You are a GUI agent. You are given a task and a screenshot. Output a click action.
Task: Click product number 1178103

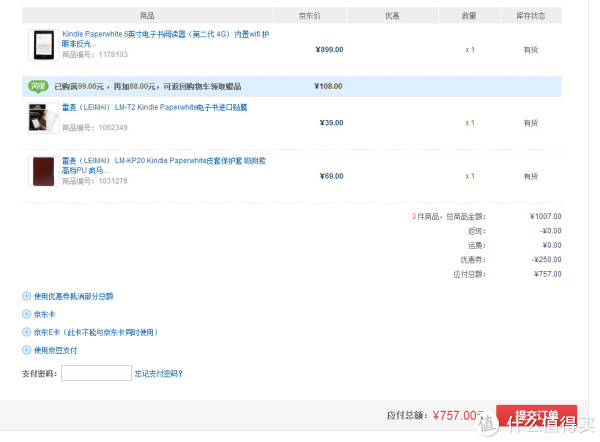113,54
